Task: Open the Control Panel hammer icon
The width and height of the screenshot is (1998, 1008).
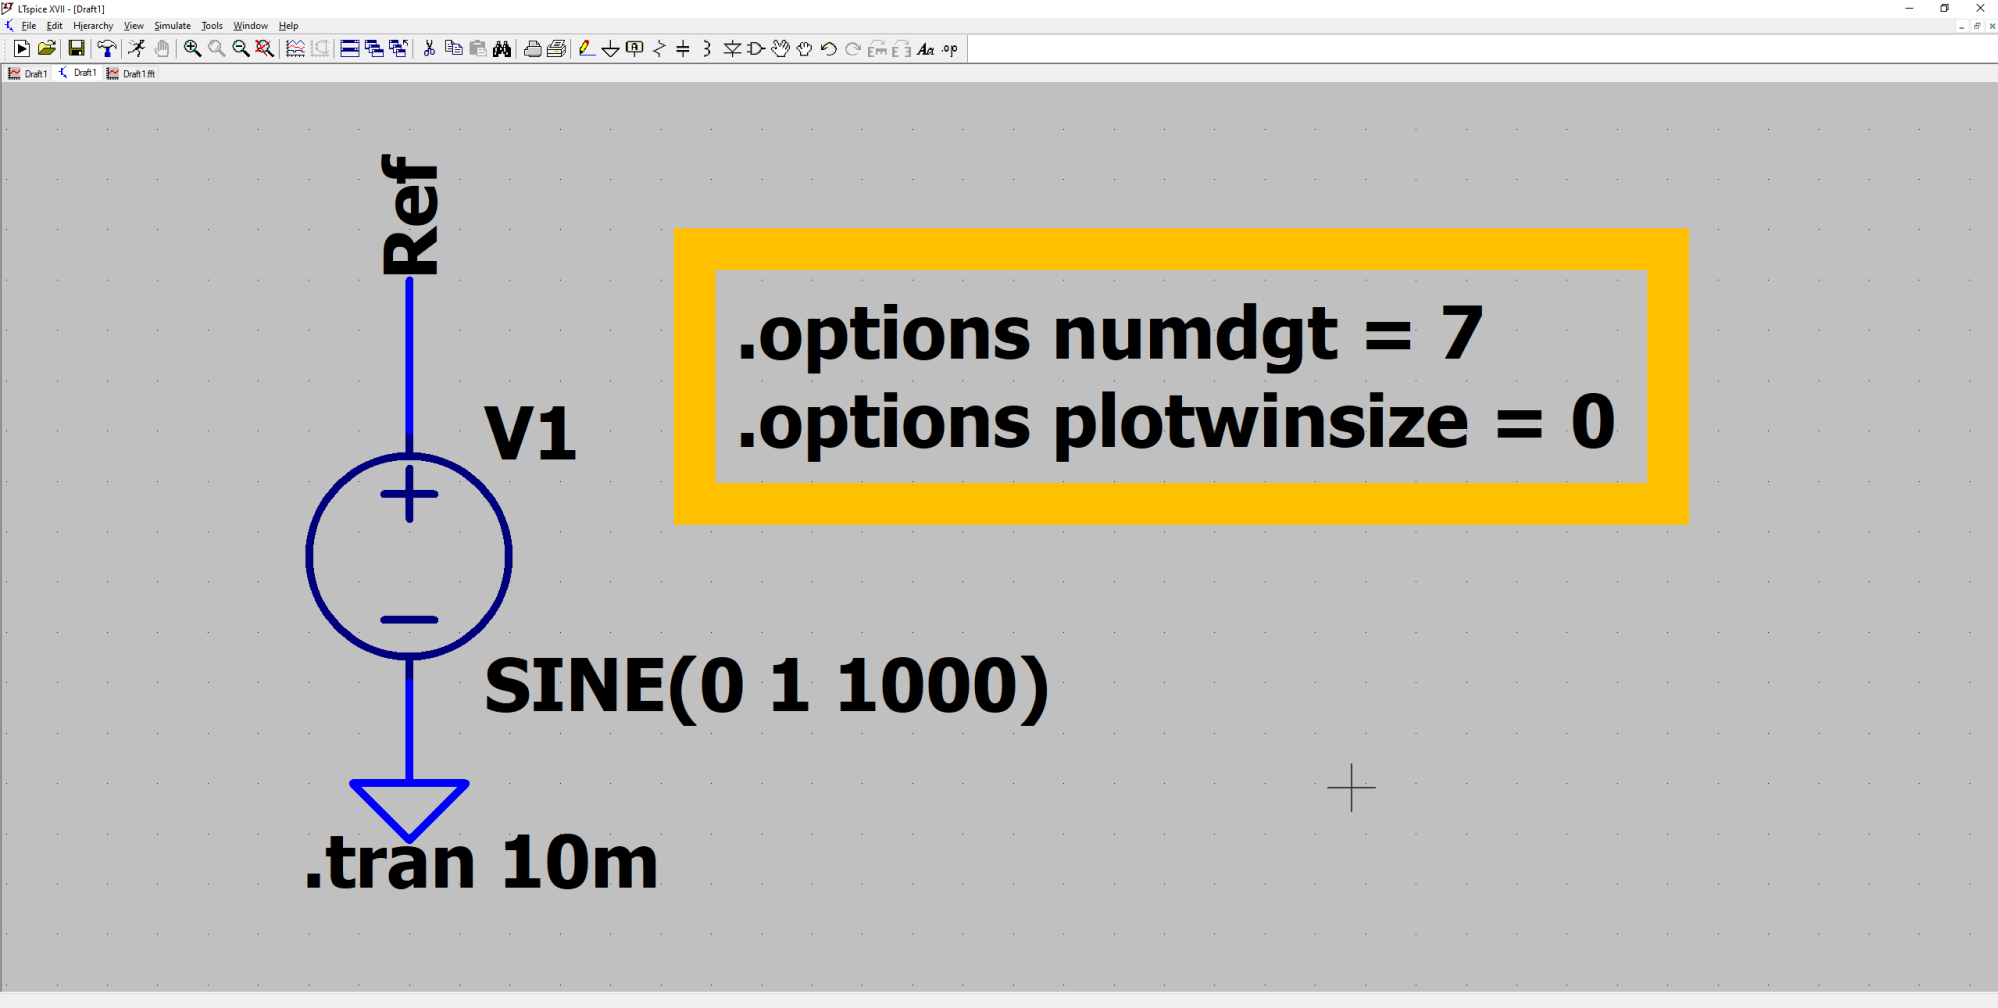Action: (x=108, y=48)
